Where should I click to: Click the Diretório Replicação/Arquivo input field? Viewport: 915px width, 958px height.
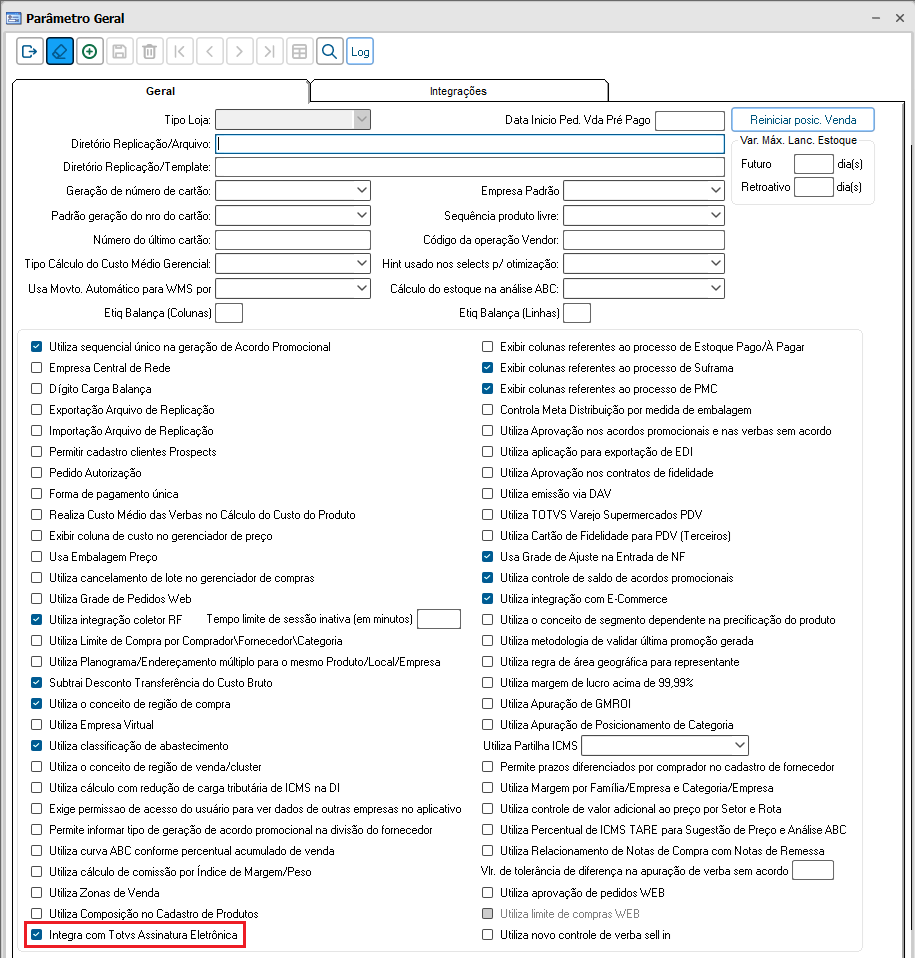click(470, 144)
